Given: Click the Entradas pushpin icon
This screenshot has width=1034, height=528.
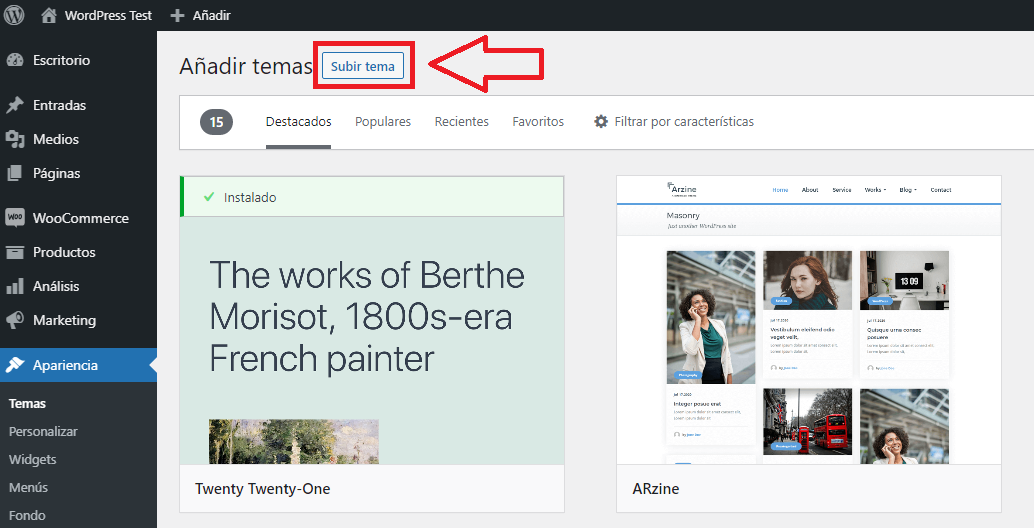Looking at the screenshot, I should [15, 105].
